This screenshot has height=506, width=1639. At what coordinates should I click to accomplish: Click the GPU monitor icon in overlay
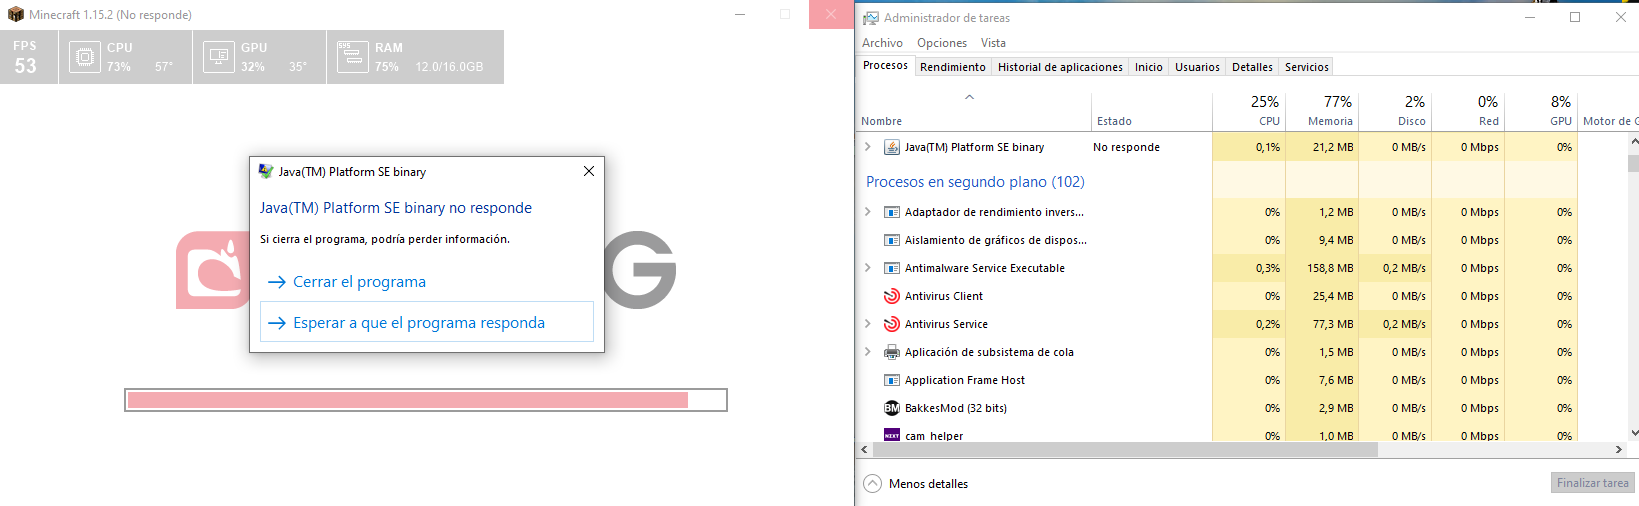[219, 57]
